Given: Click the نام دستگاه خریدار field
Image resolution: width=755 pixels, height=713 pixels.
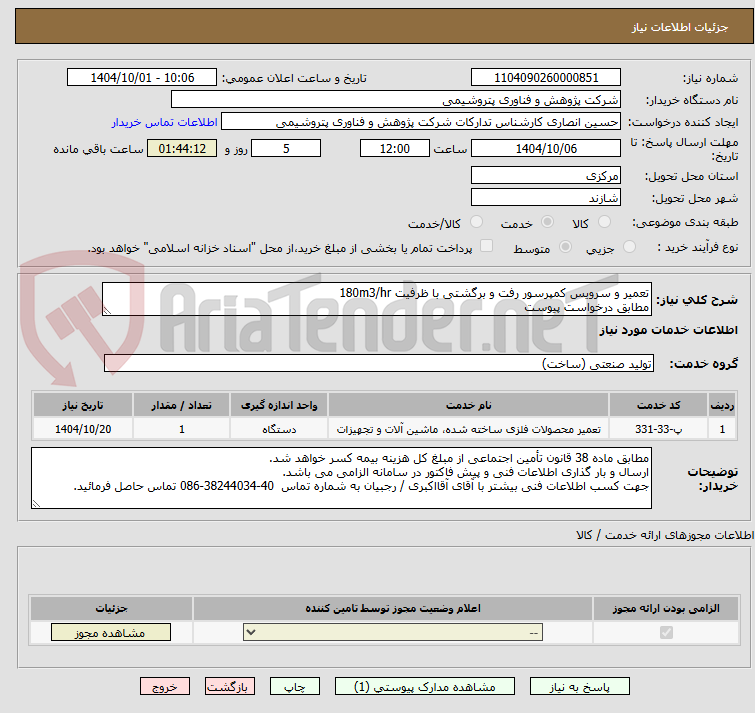Looking at the screenshot, I should (x=396, y=100).
